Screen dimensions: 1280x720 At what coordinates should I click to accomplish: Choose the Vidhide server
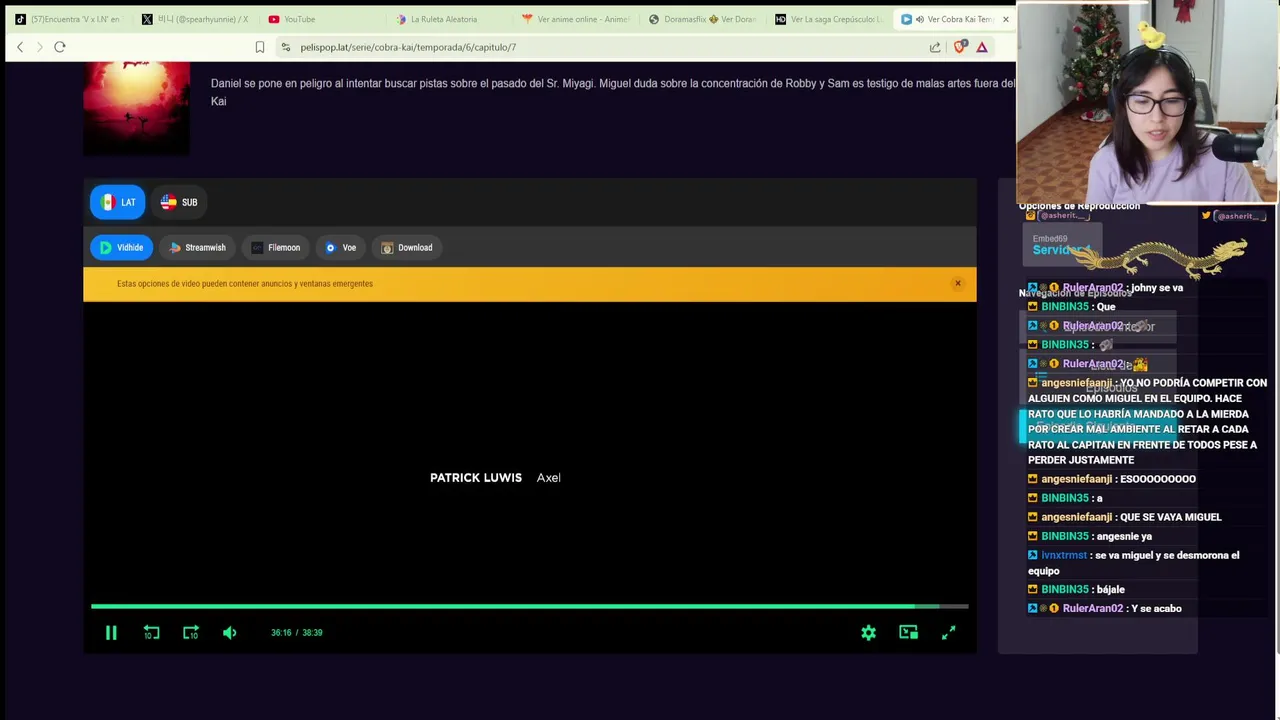(x=121, y=247)
